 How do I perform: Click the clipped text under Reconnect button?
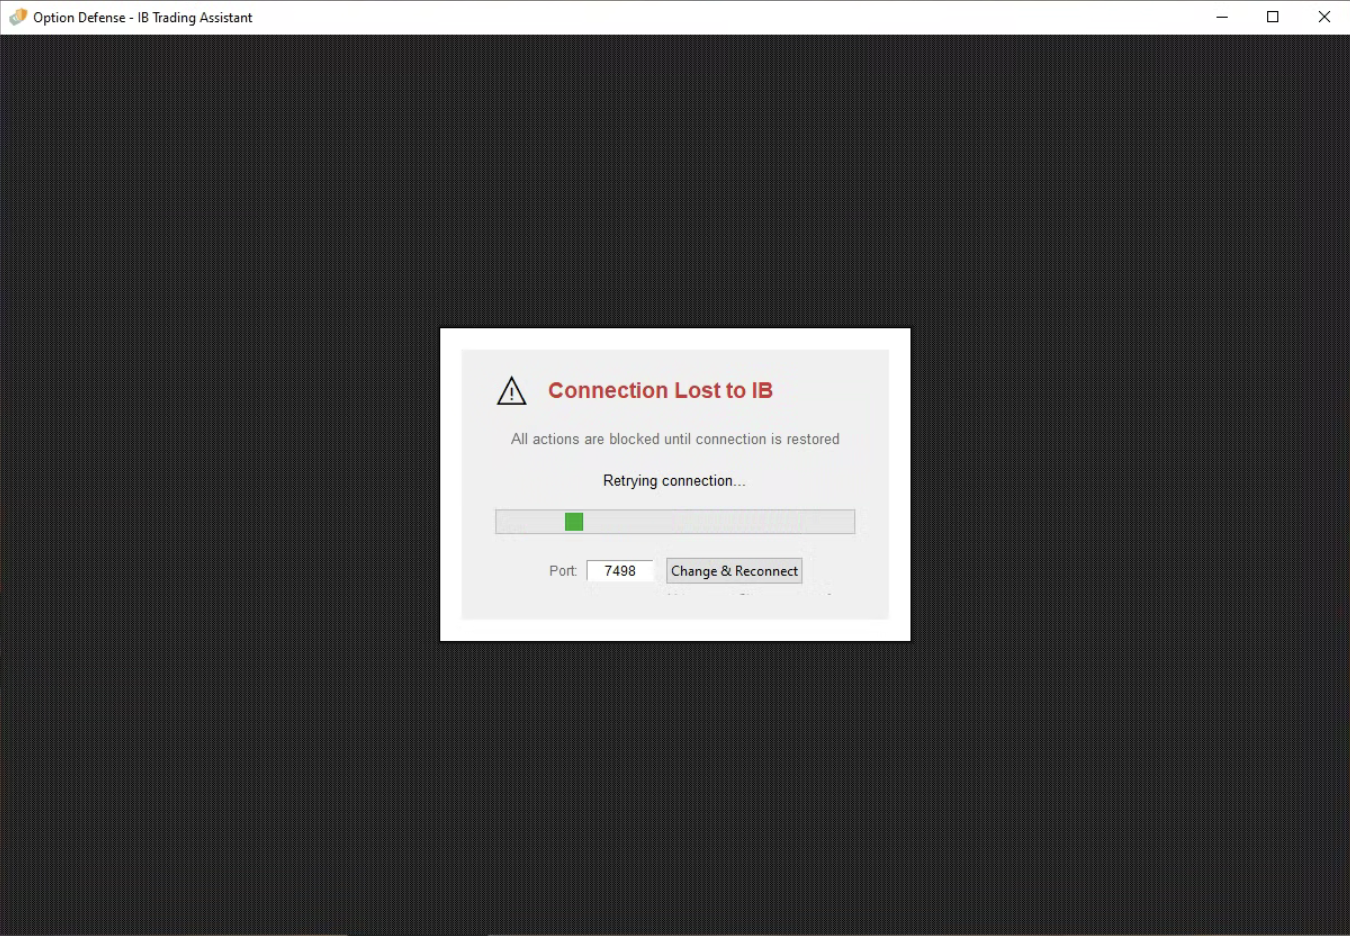pos(750,593)
